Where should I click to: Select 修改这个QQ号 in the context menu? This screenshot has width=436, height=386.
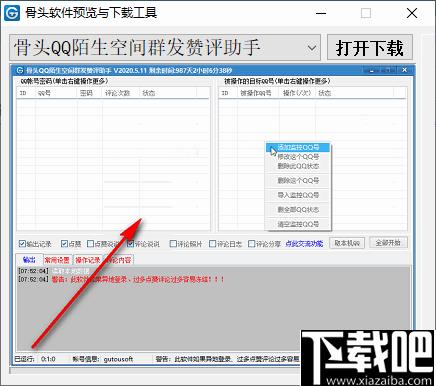(x=298, y=157)
